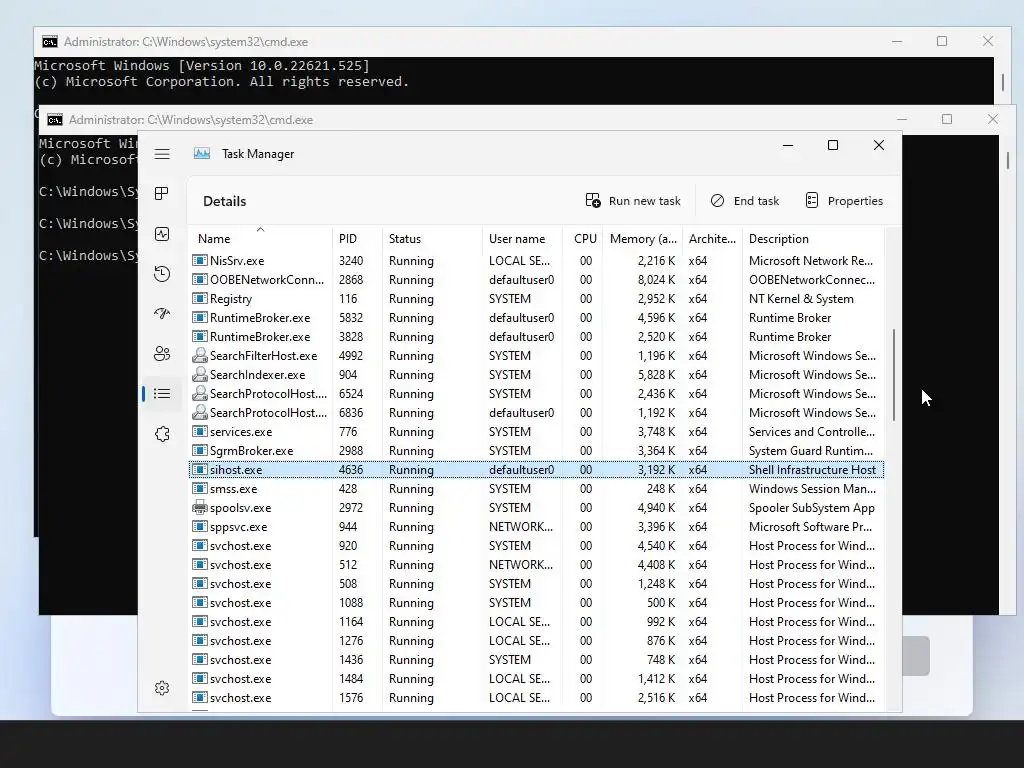1024x768 pixels.
Task: Open the Services page icon in sidebar
Action: pyautogui.click(x=162, y=434)
